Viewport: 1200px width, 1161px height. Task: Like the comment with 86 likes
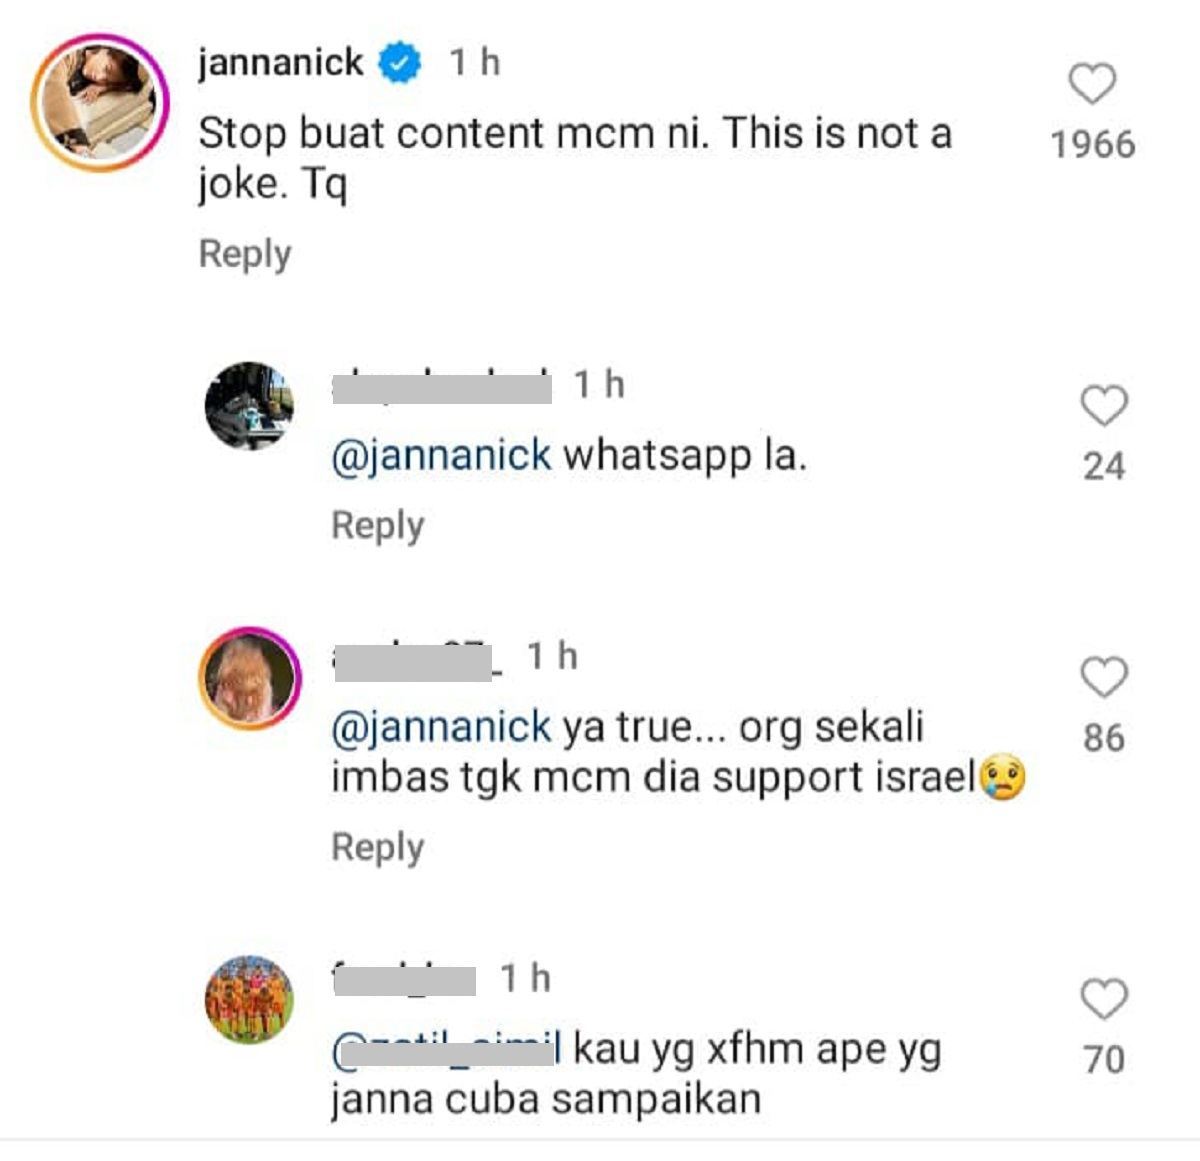tap(1103, 675)
